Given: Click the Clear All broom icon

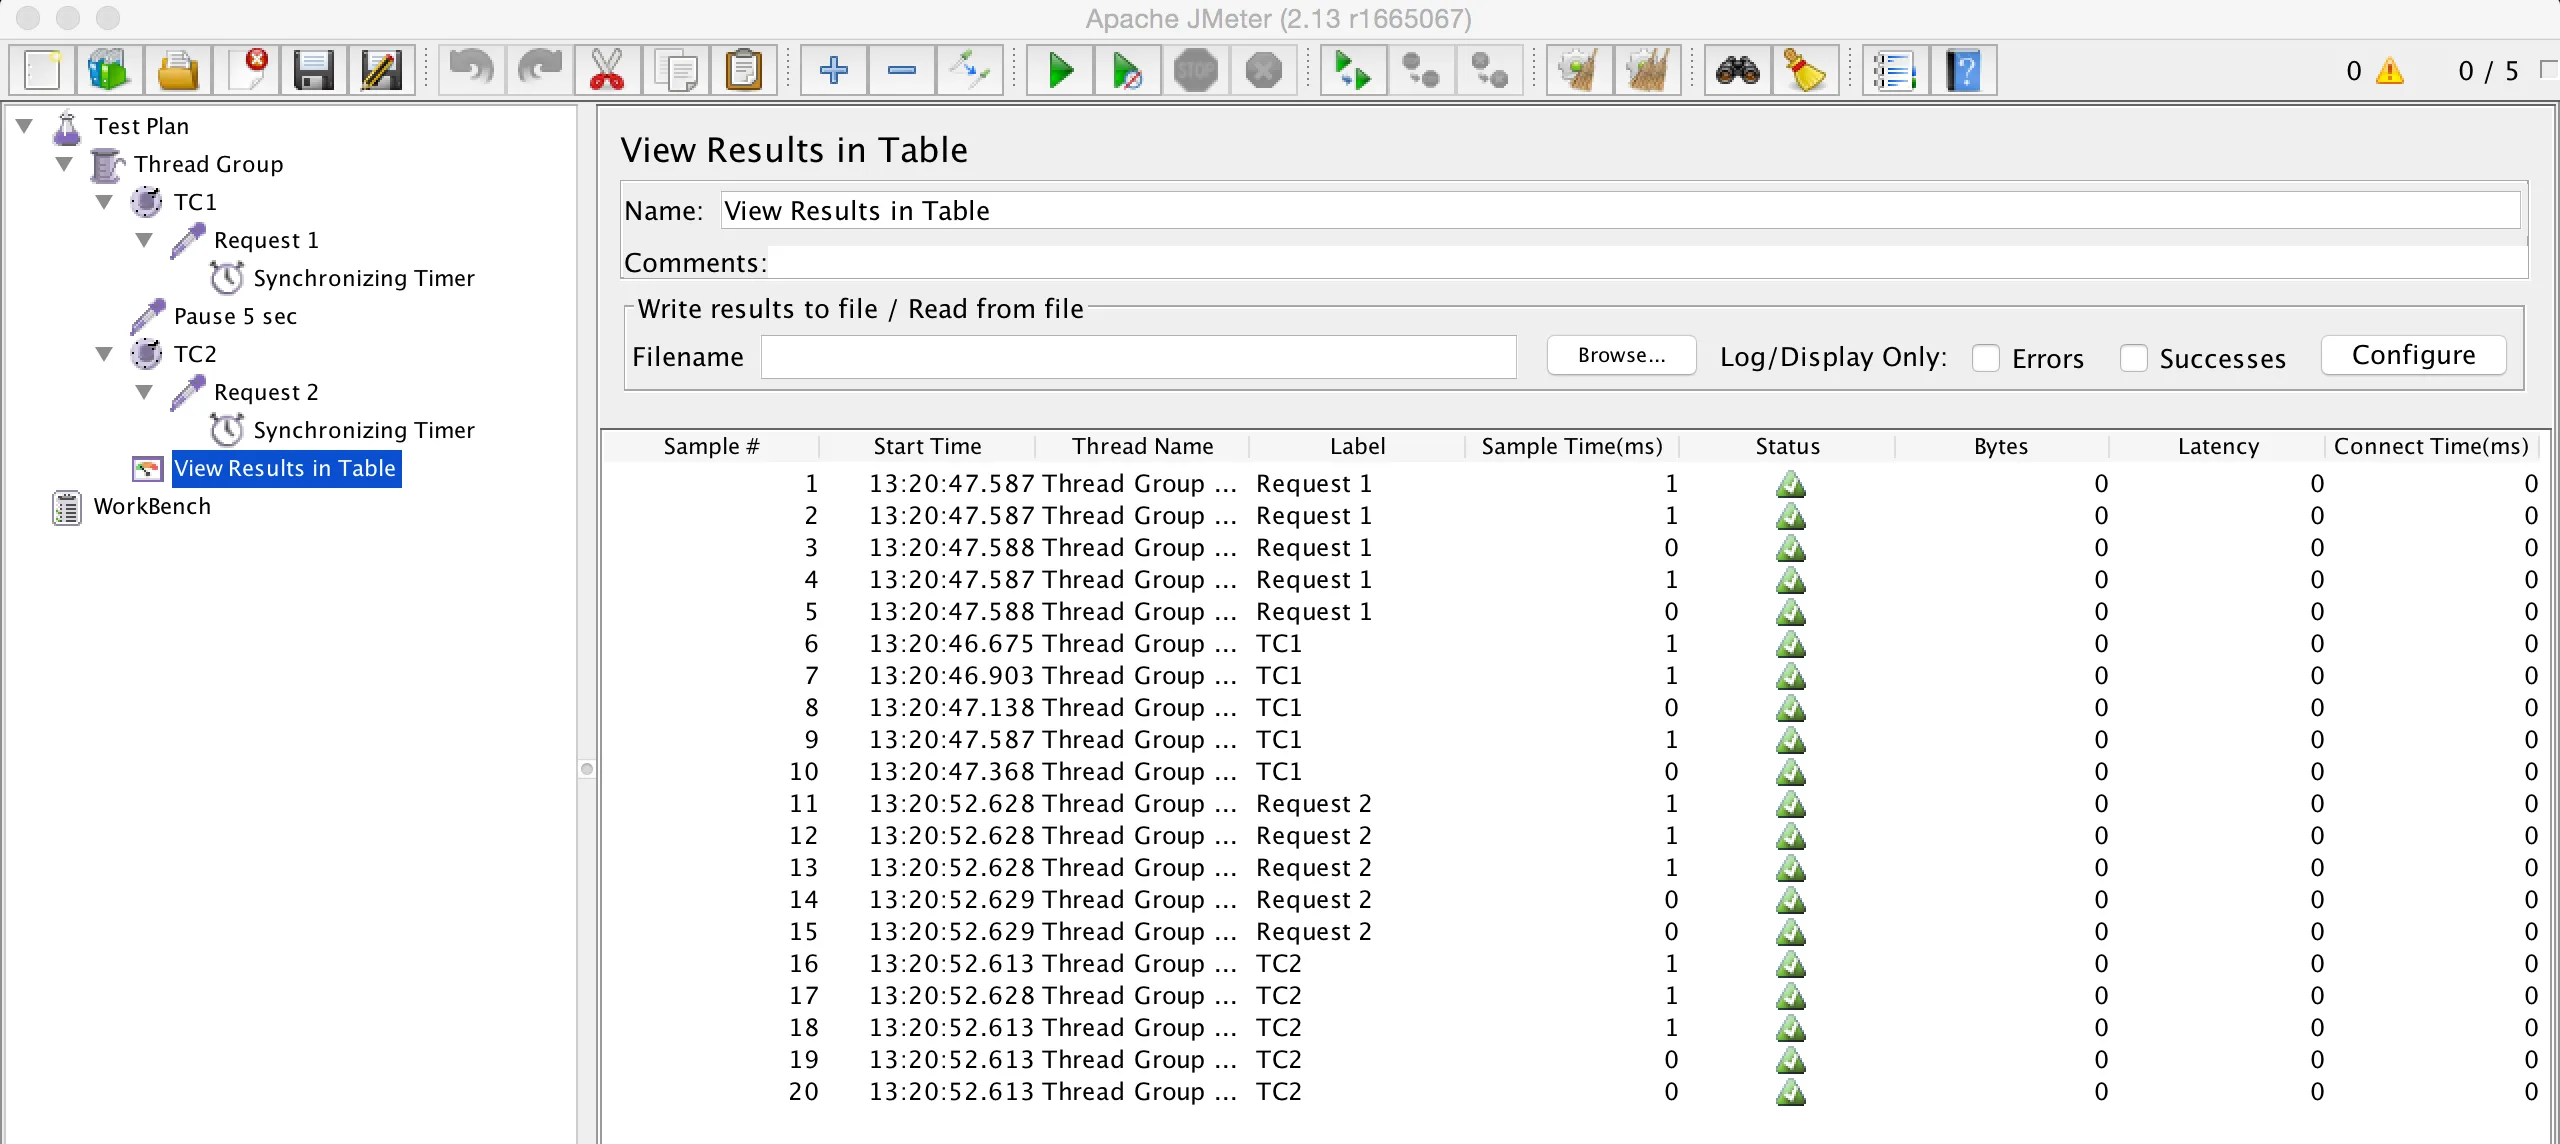Looking at the screenshot, I should (x=1647, y=71).
